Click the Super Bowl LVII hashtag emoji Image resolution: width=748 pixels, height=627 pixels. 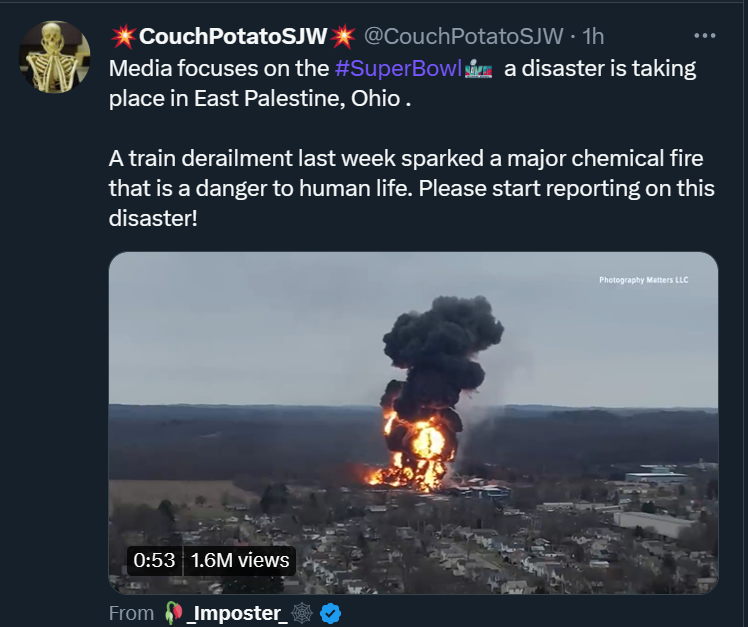480,69
